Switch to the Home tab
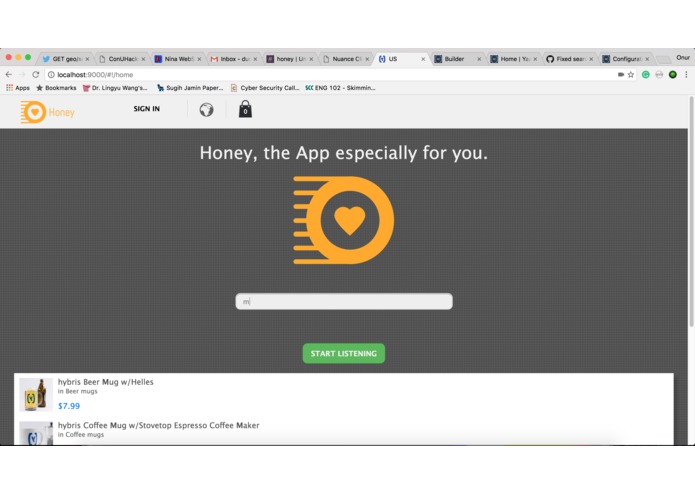This screenshot has height=494, width=695. point(512,59)
